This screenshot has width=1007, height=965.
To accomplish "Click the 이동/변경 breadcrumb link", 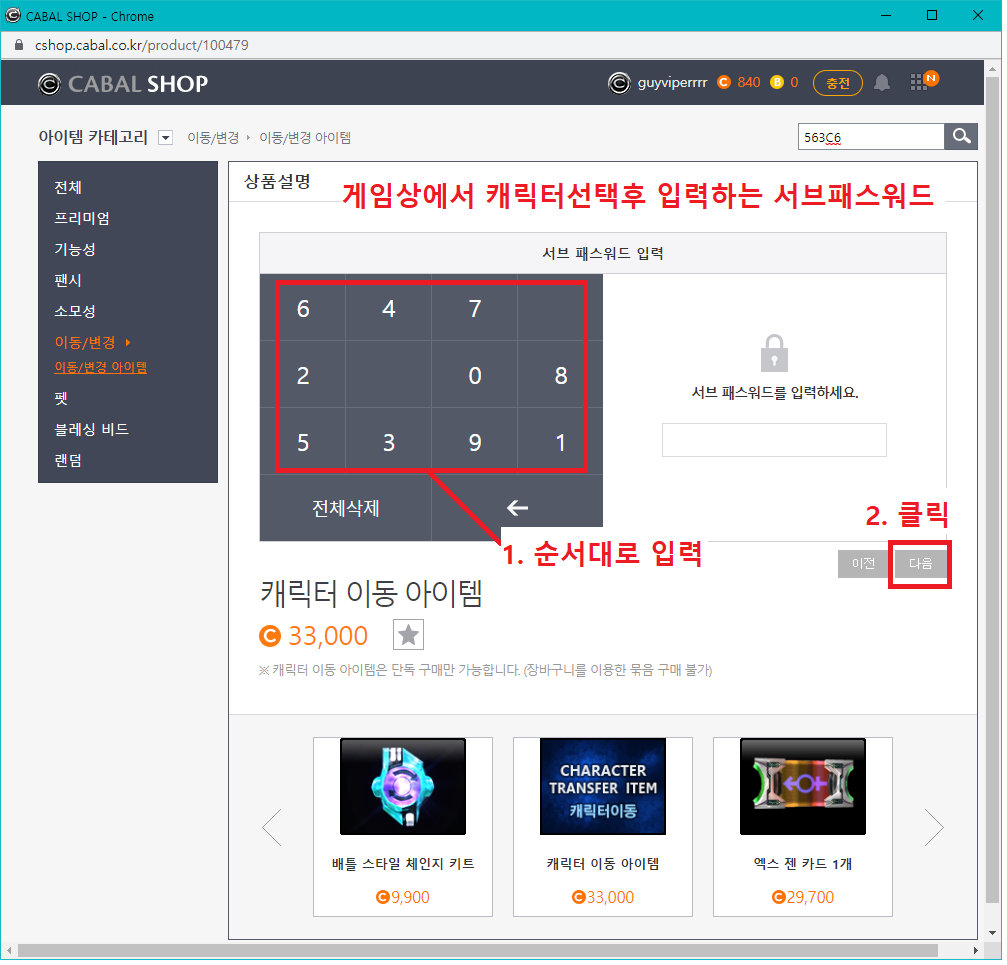I will [x=214, y=138].
